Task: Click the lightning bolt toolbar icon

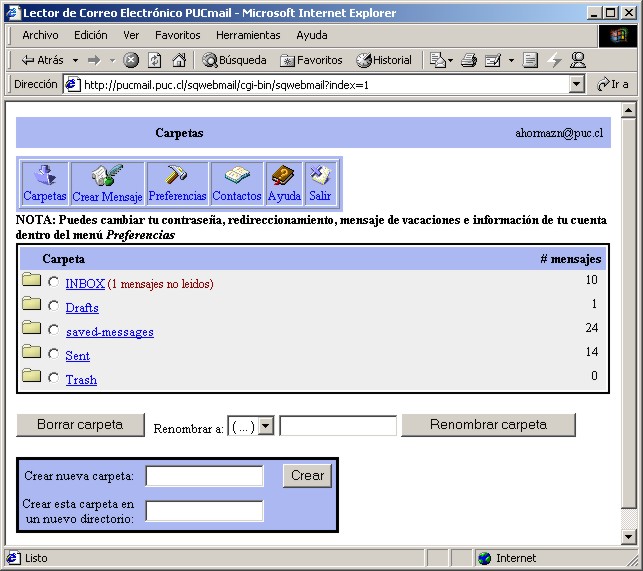Action: coord(554,60)
